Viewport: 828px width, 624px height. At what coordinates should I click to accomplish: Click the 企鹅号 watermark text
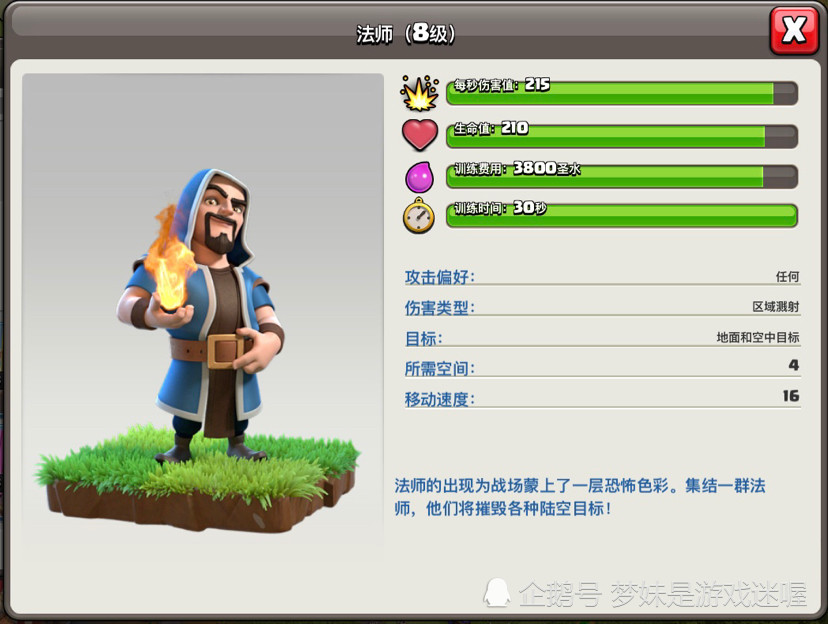560,593
